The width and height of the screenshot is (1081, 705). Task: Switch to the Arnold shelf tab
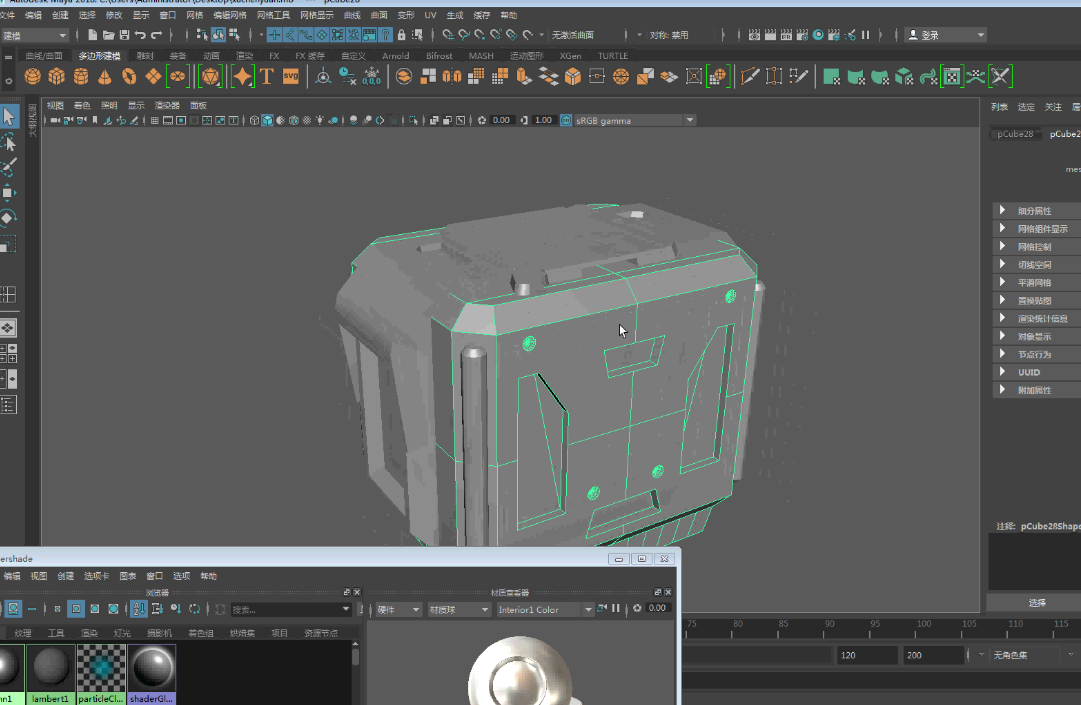click(395, 56)
